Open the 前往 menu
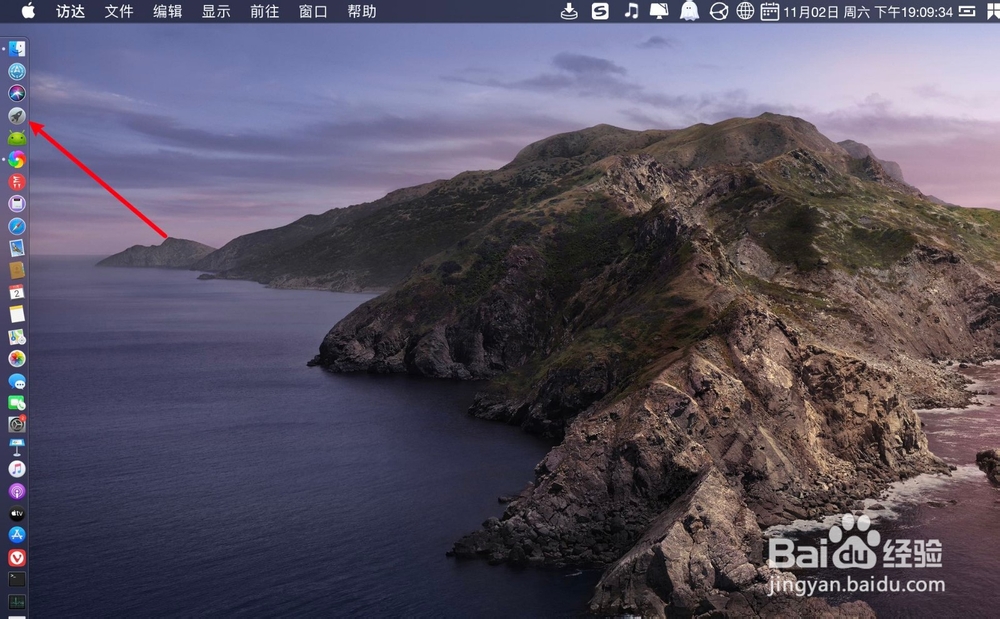This screenshot has height=619, width=1000. (x=264, y=11)
